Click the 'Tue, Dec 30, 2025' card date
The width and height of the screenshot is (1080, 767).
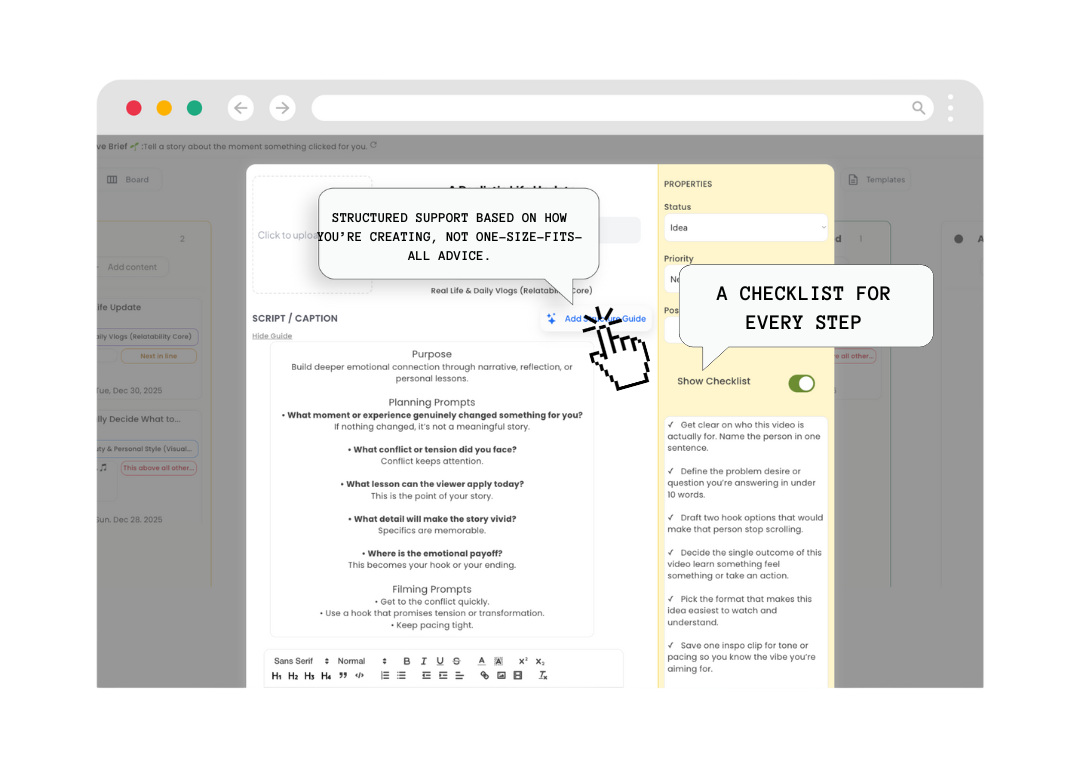pyautogui.click(x=130, y=390)
